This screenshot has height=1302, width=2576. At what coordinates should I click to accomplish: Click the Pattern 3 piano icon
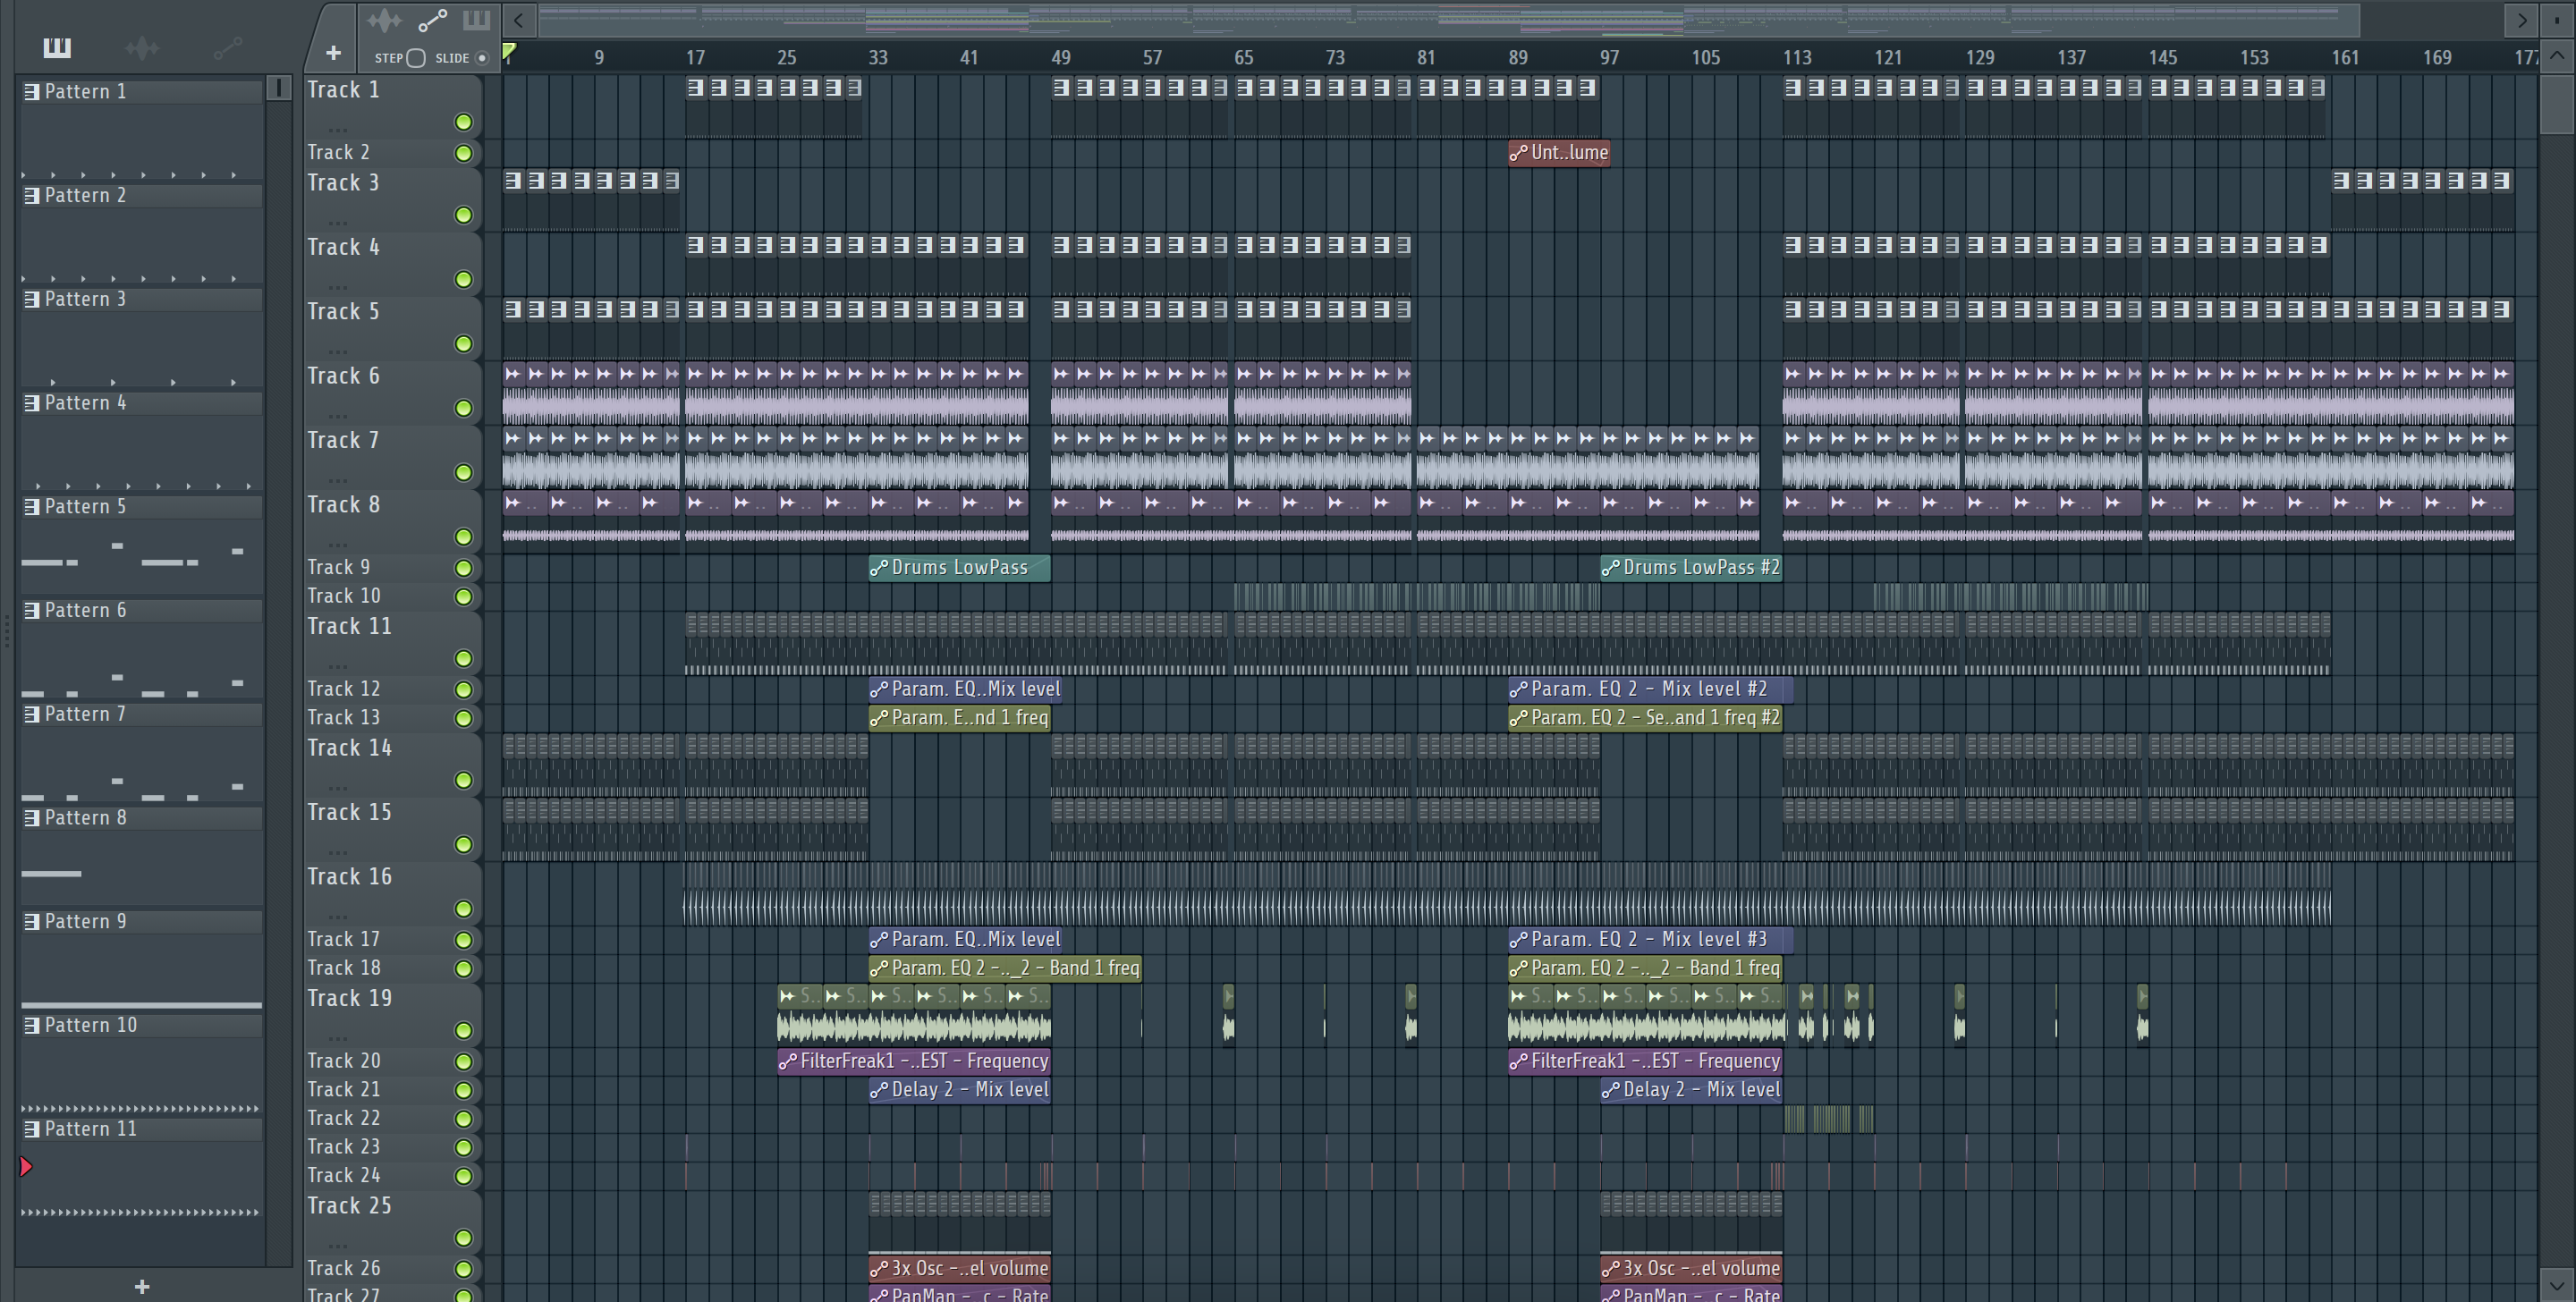tap(32, 299)
